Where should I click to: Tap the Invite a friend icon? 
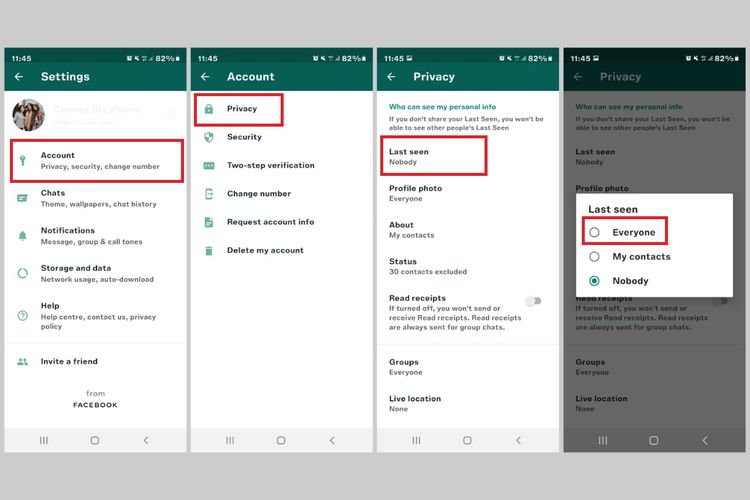(22, 361)
